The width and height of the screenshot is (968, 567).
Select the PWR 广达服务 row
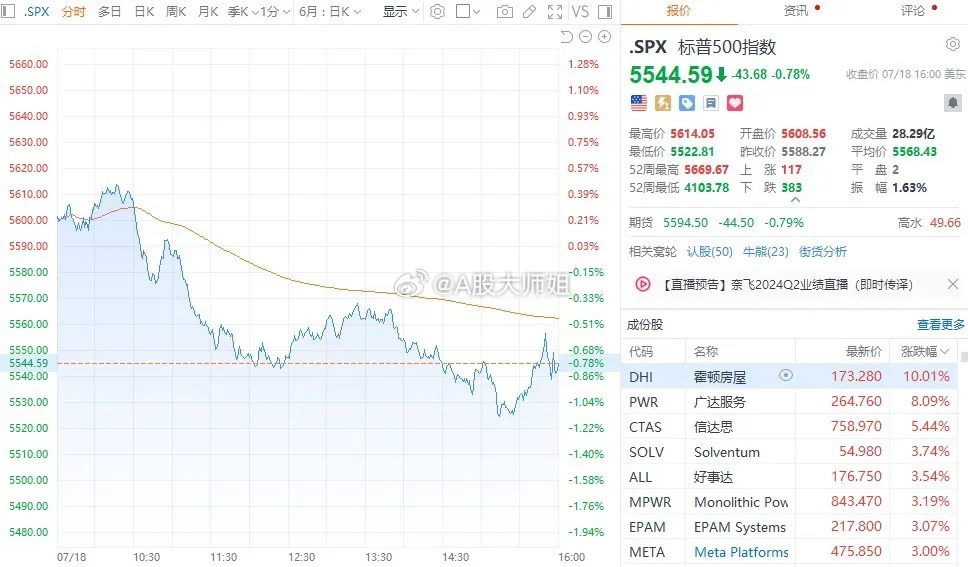pyautogui.click(x=789, y=401)
